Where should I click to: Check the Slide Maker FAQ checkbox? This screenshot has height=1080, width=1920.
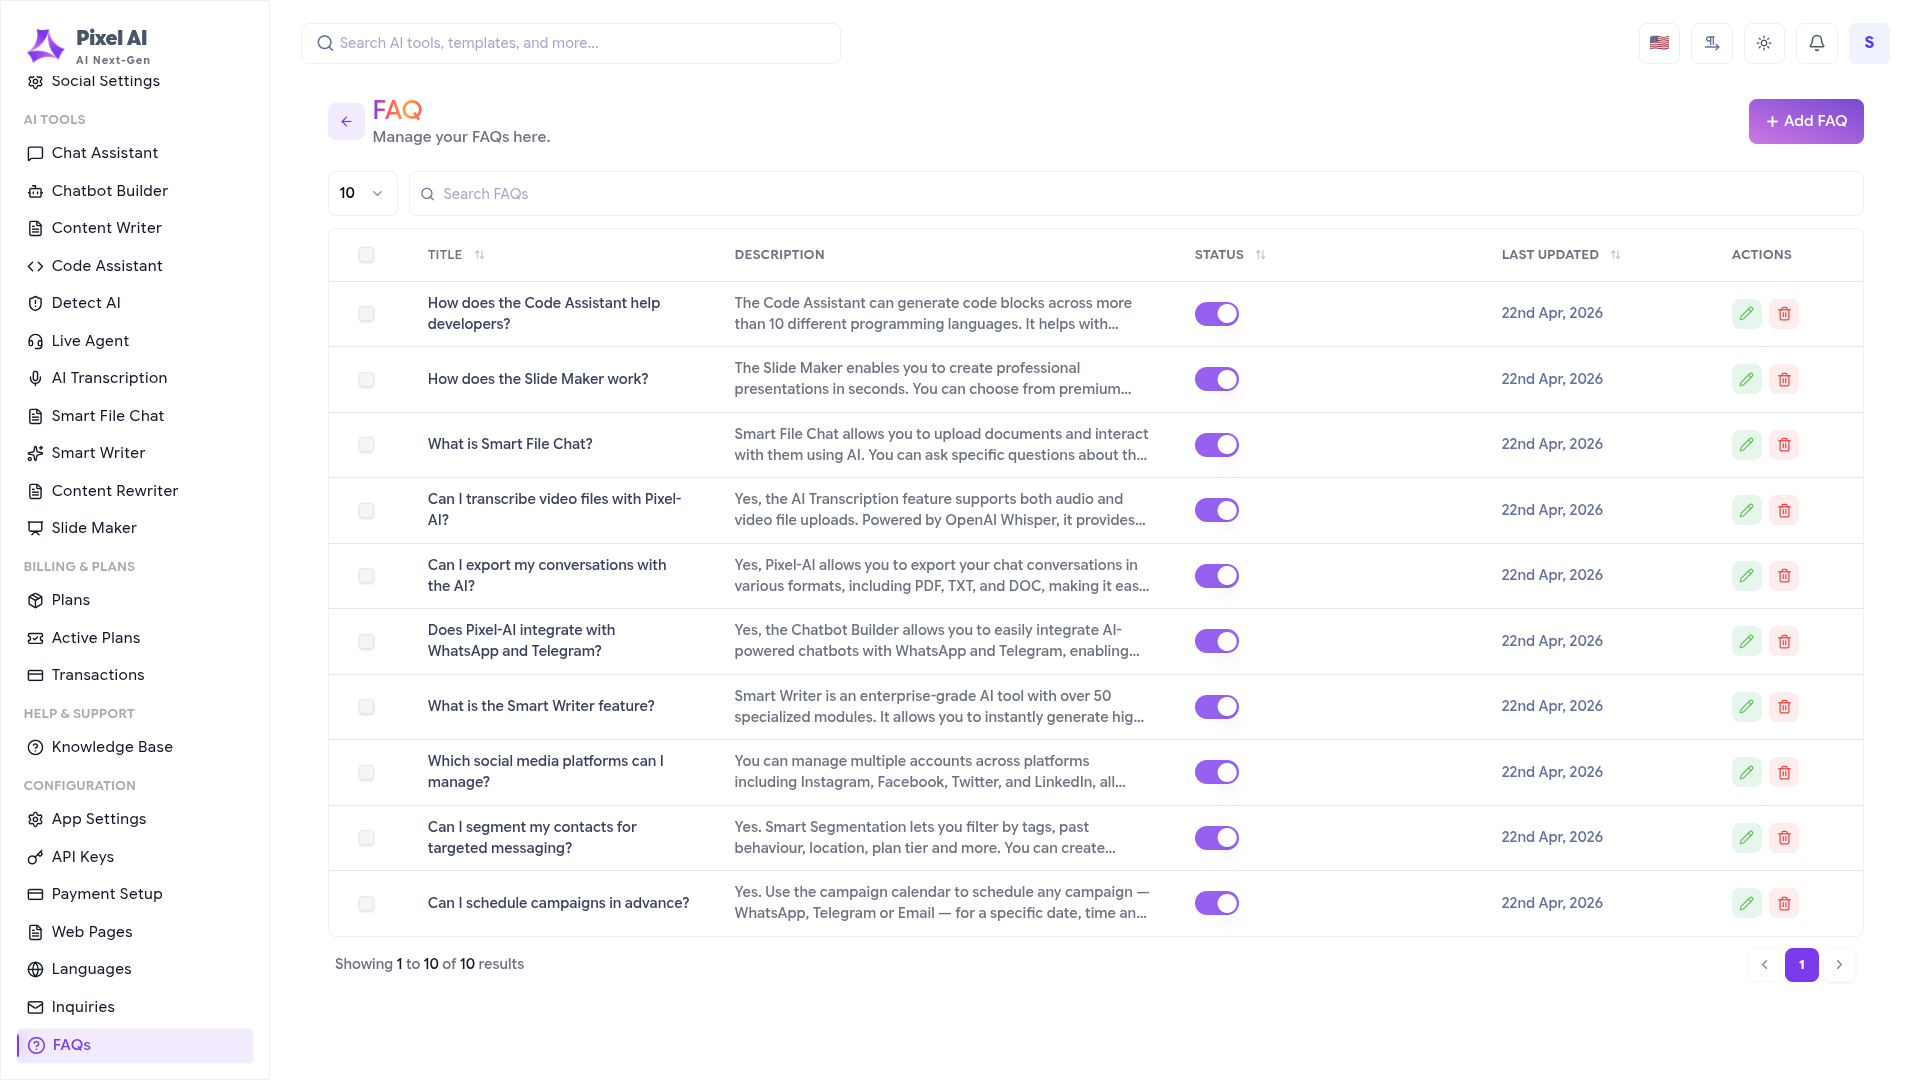[366, 379]
